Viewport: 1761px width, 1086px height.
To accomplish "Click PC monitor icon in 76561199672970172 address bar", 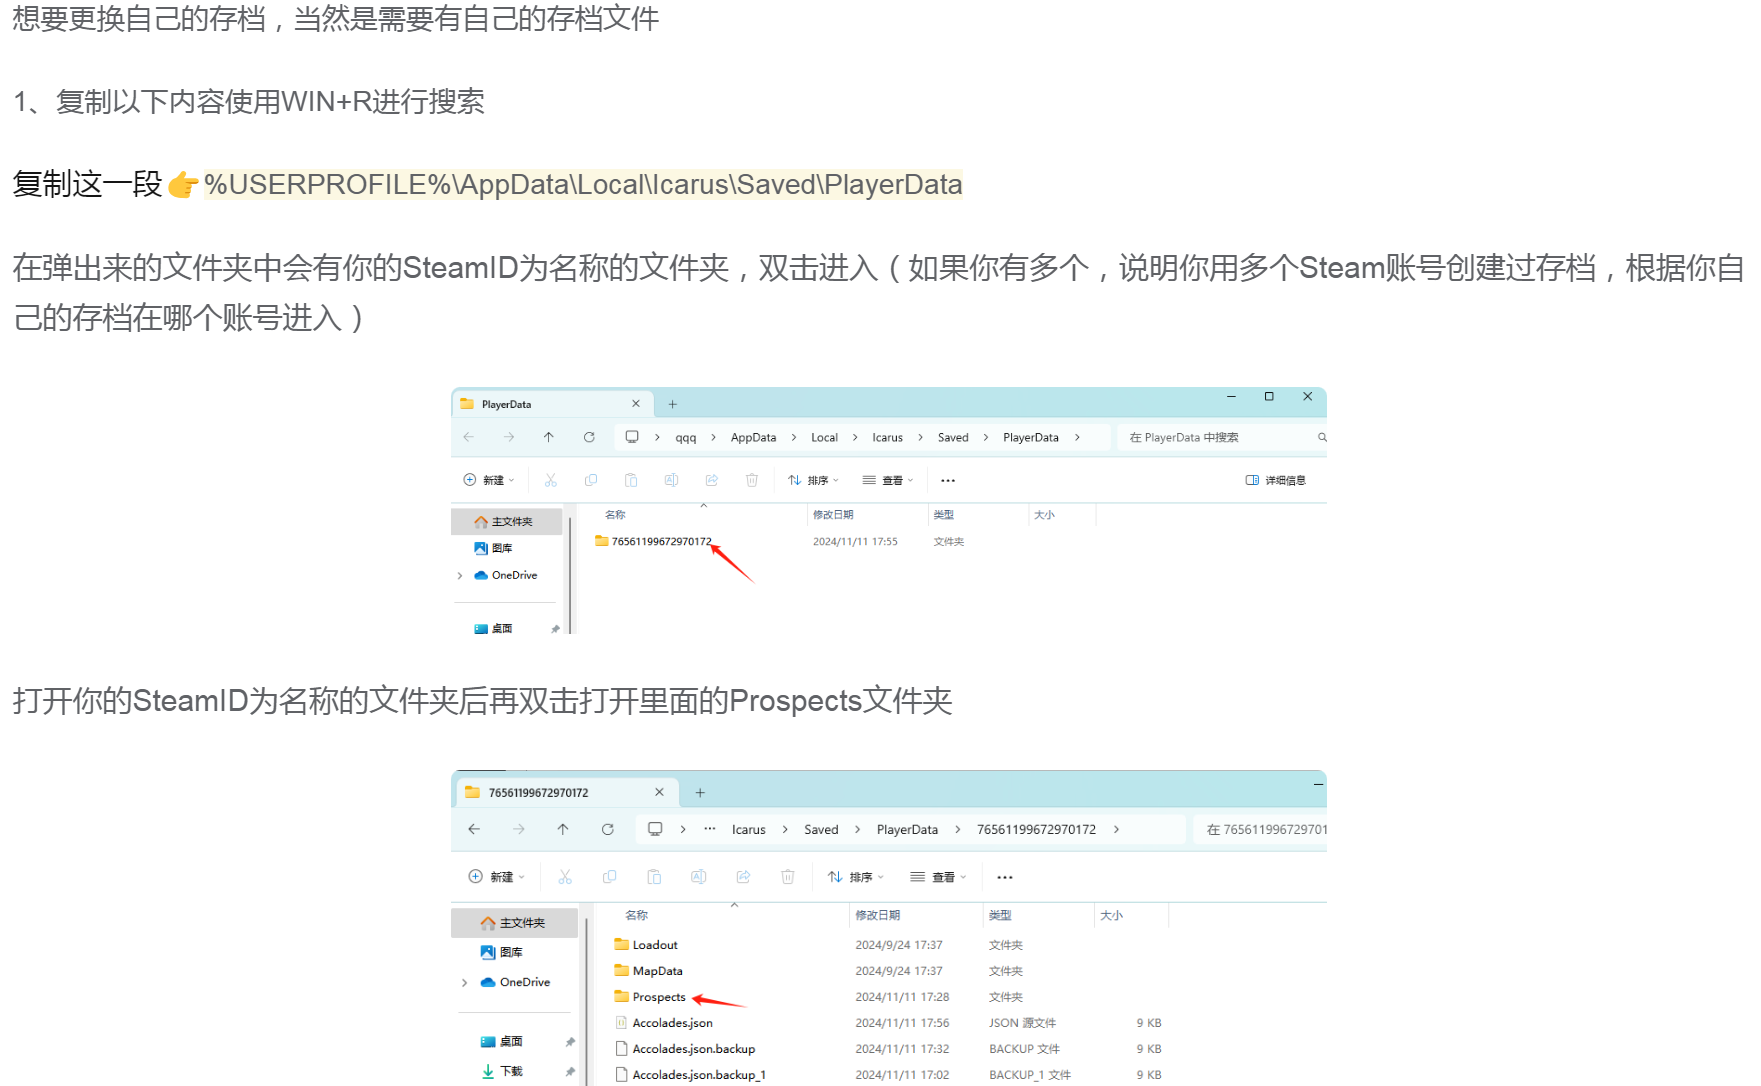I will [655, 829].
